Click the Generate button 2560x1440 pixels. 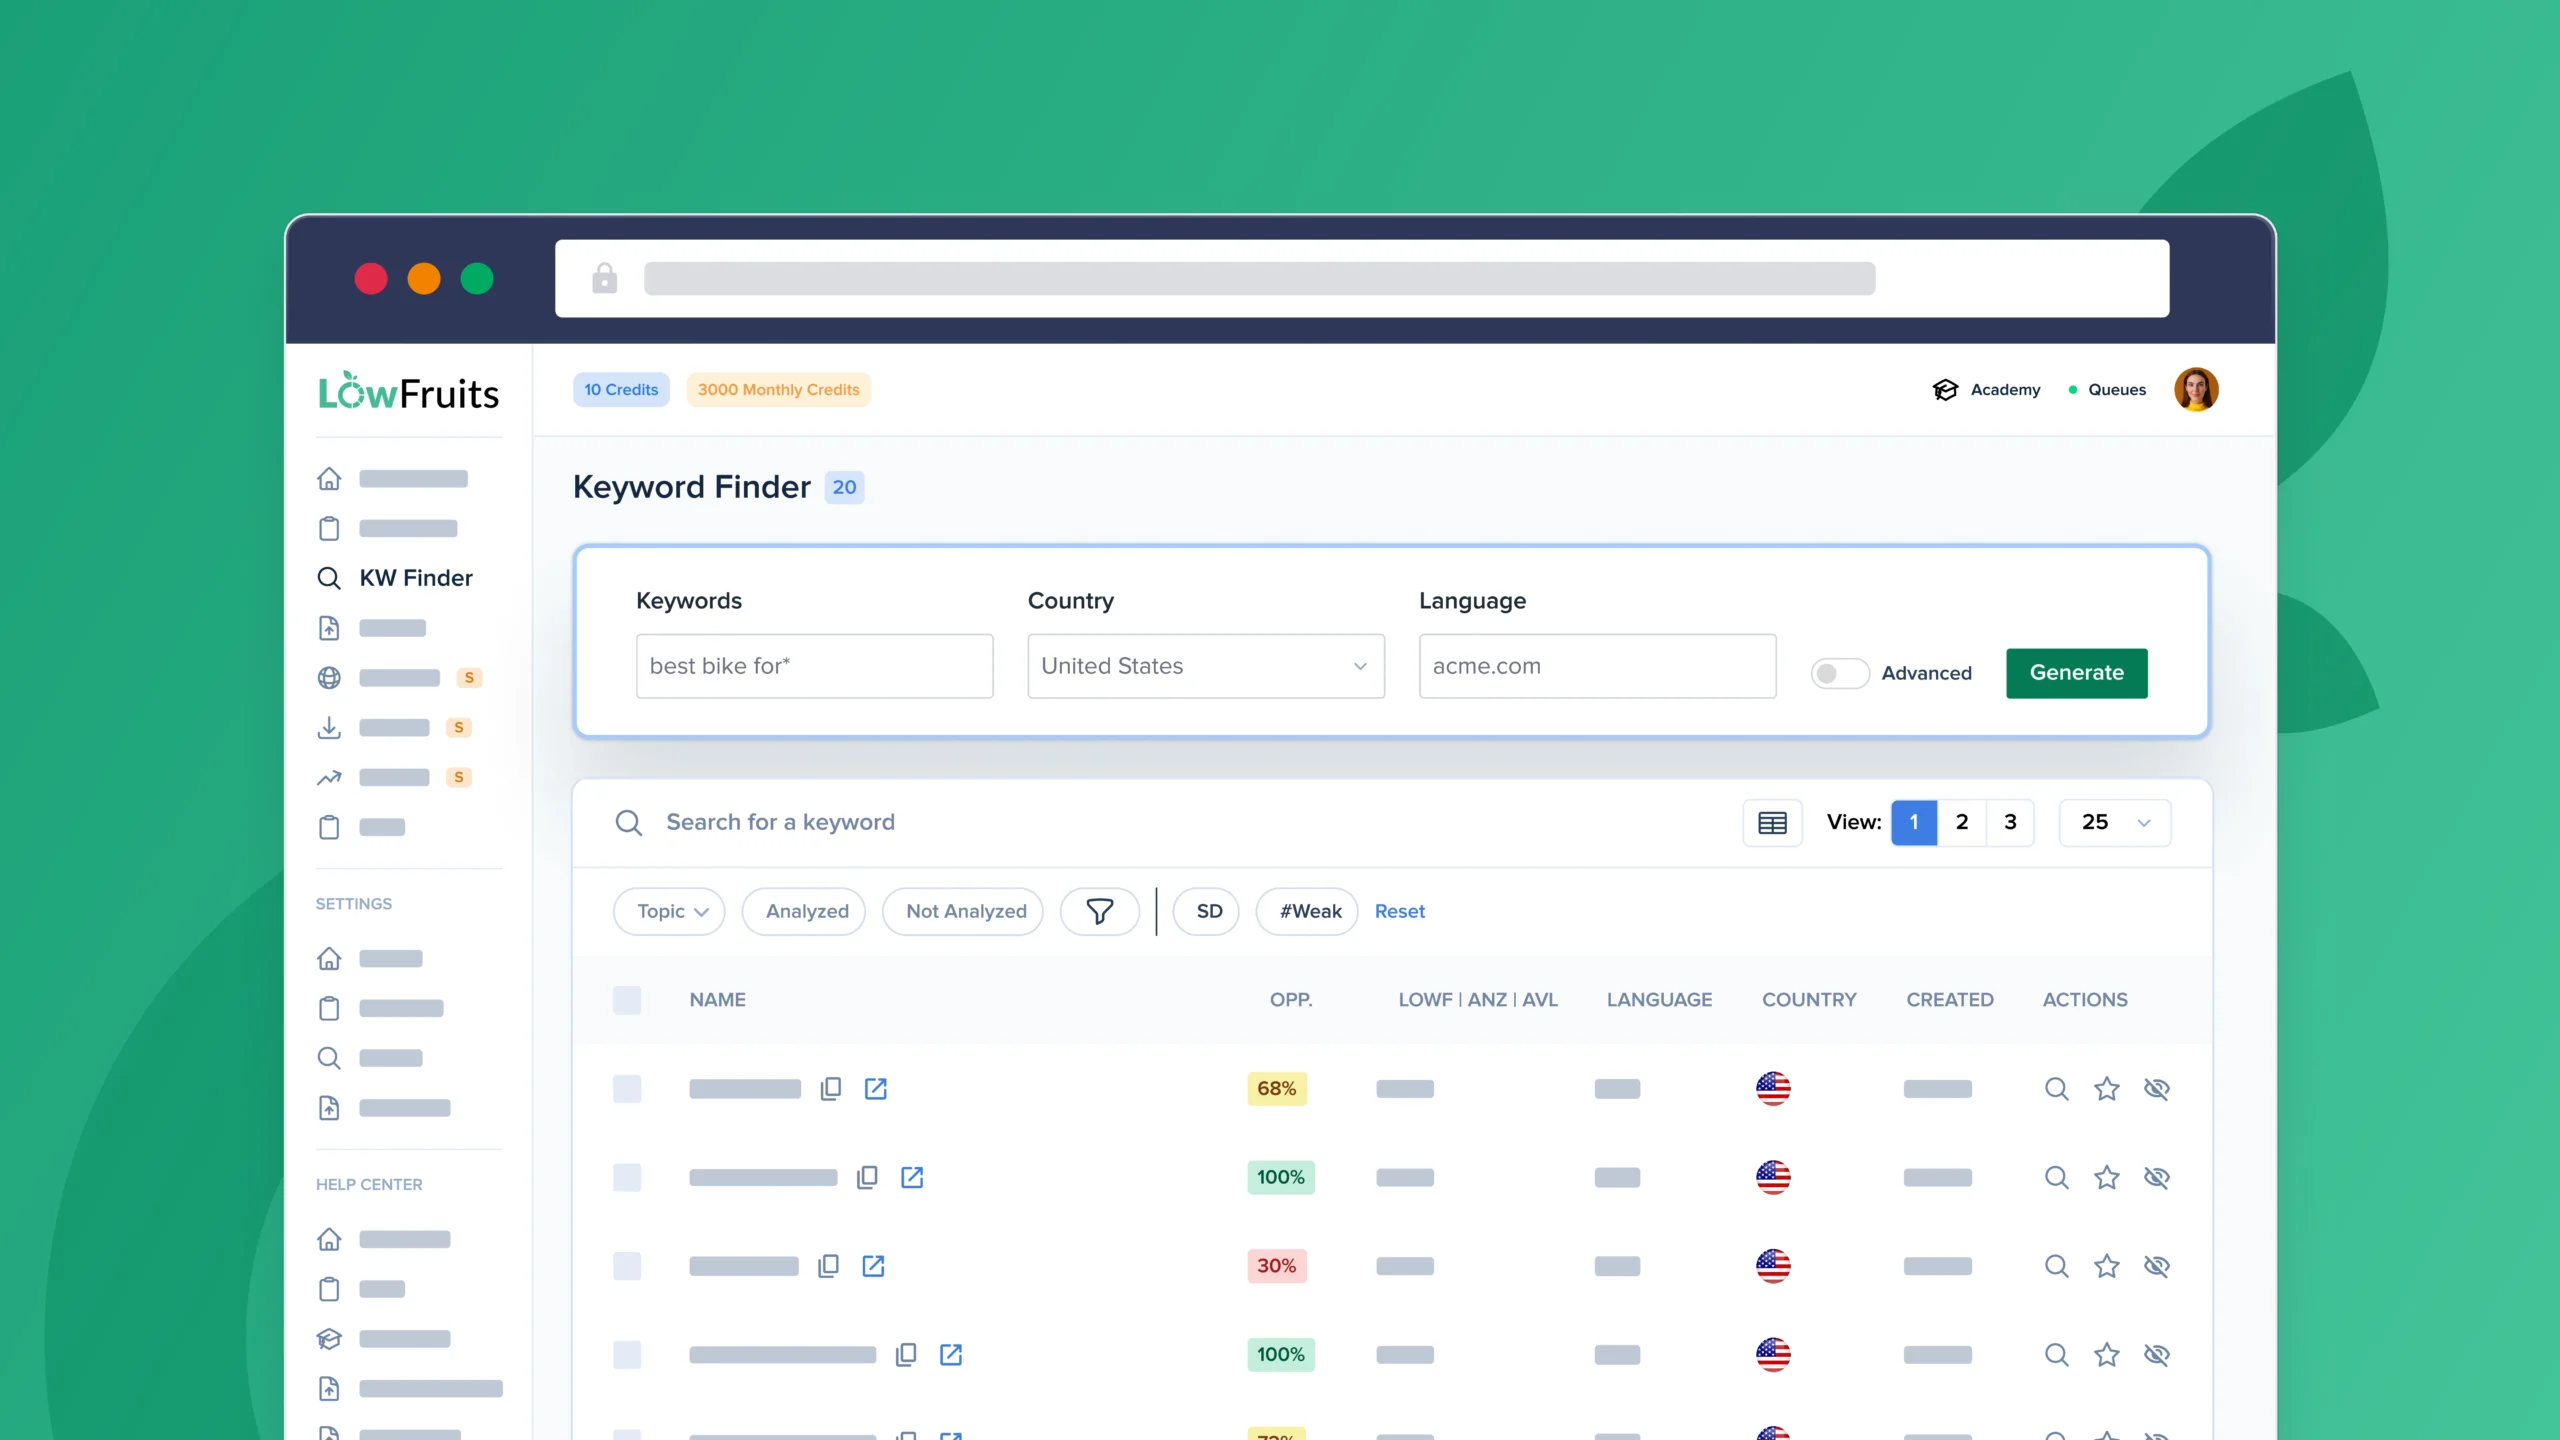(2076, 673)
